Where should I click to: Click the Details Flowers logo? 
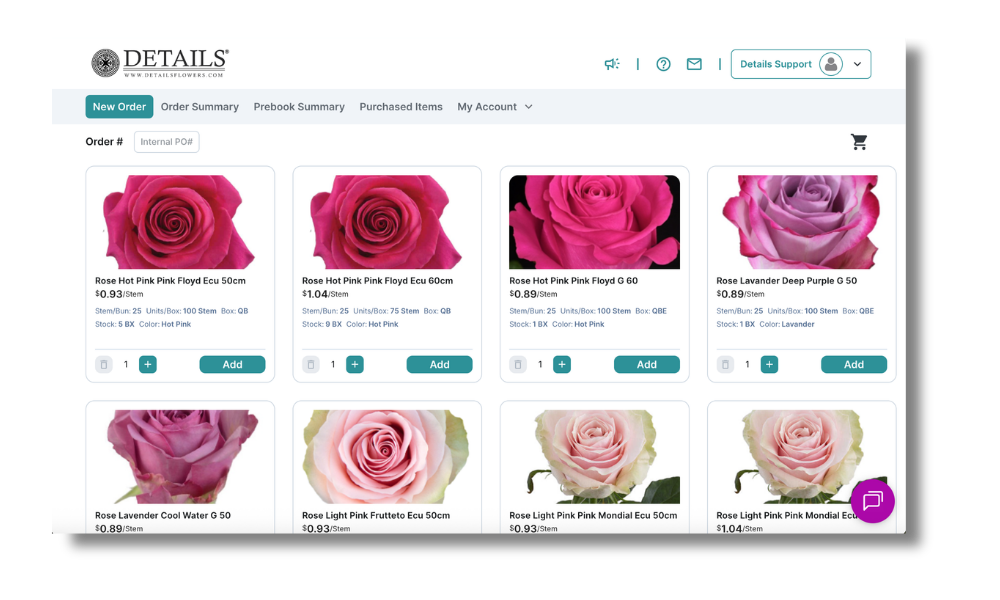[160, 63]
